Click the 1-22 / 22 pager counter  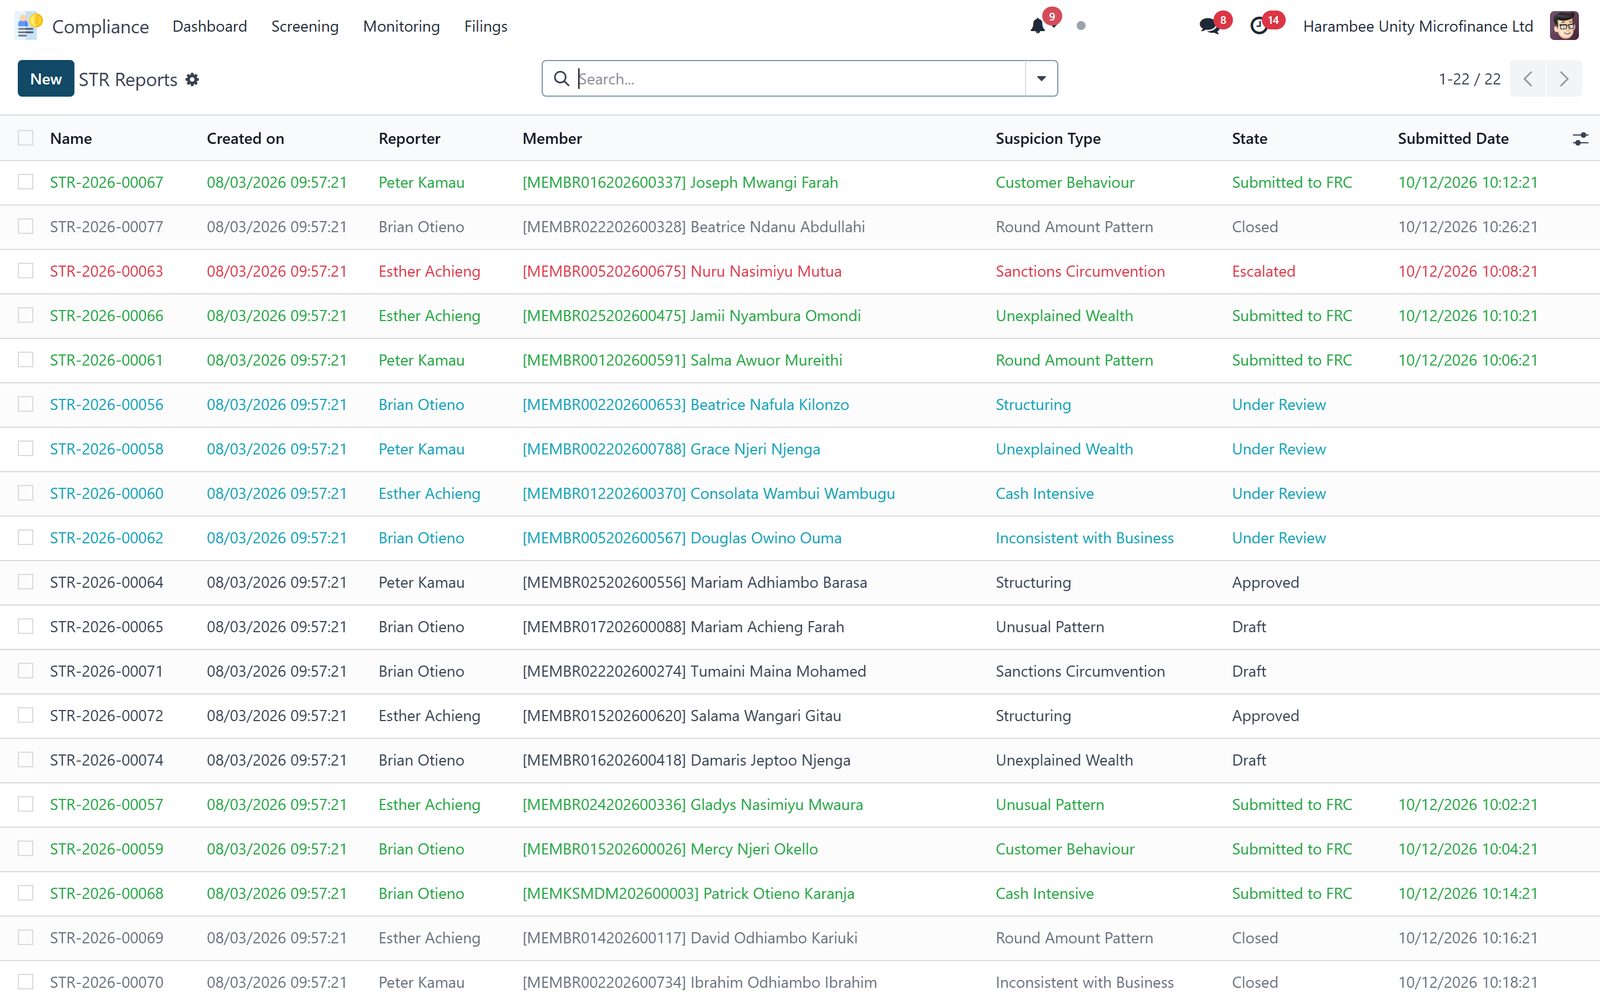point(1469,79)
